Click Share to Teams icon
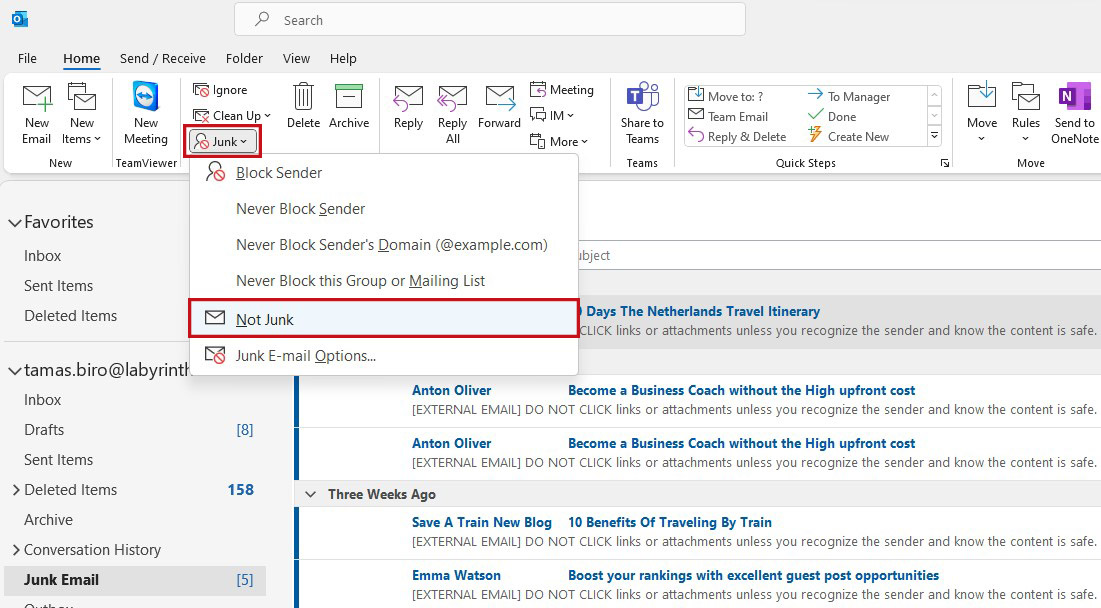 coord(642,113)
